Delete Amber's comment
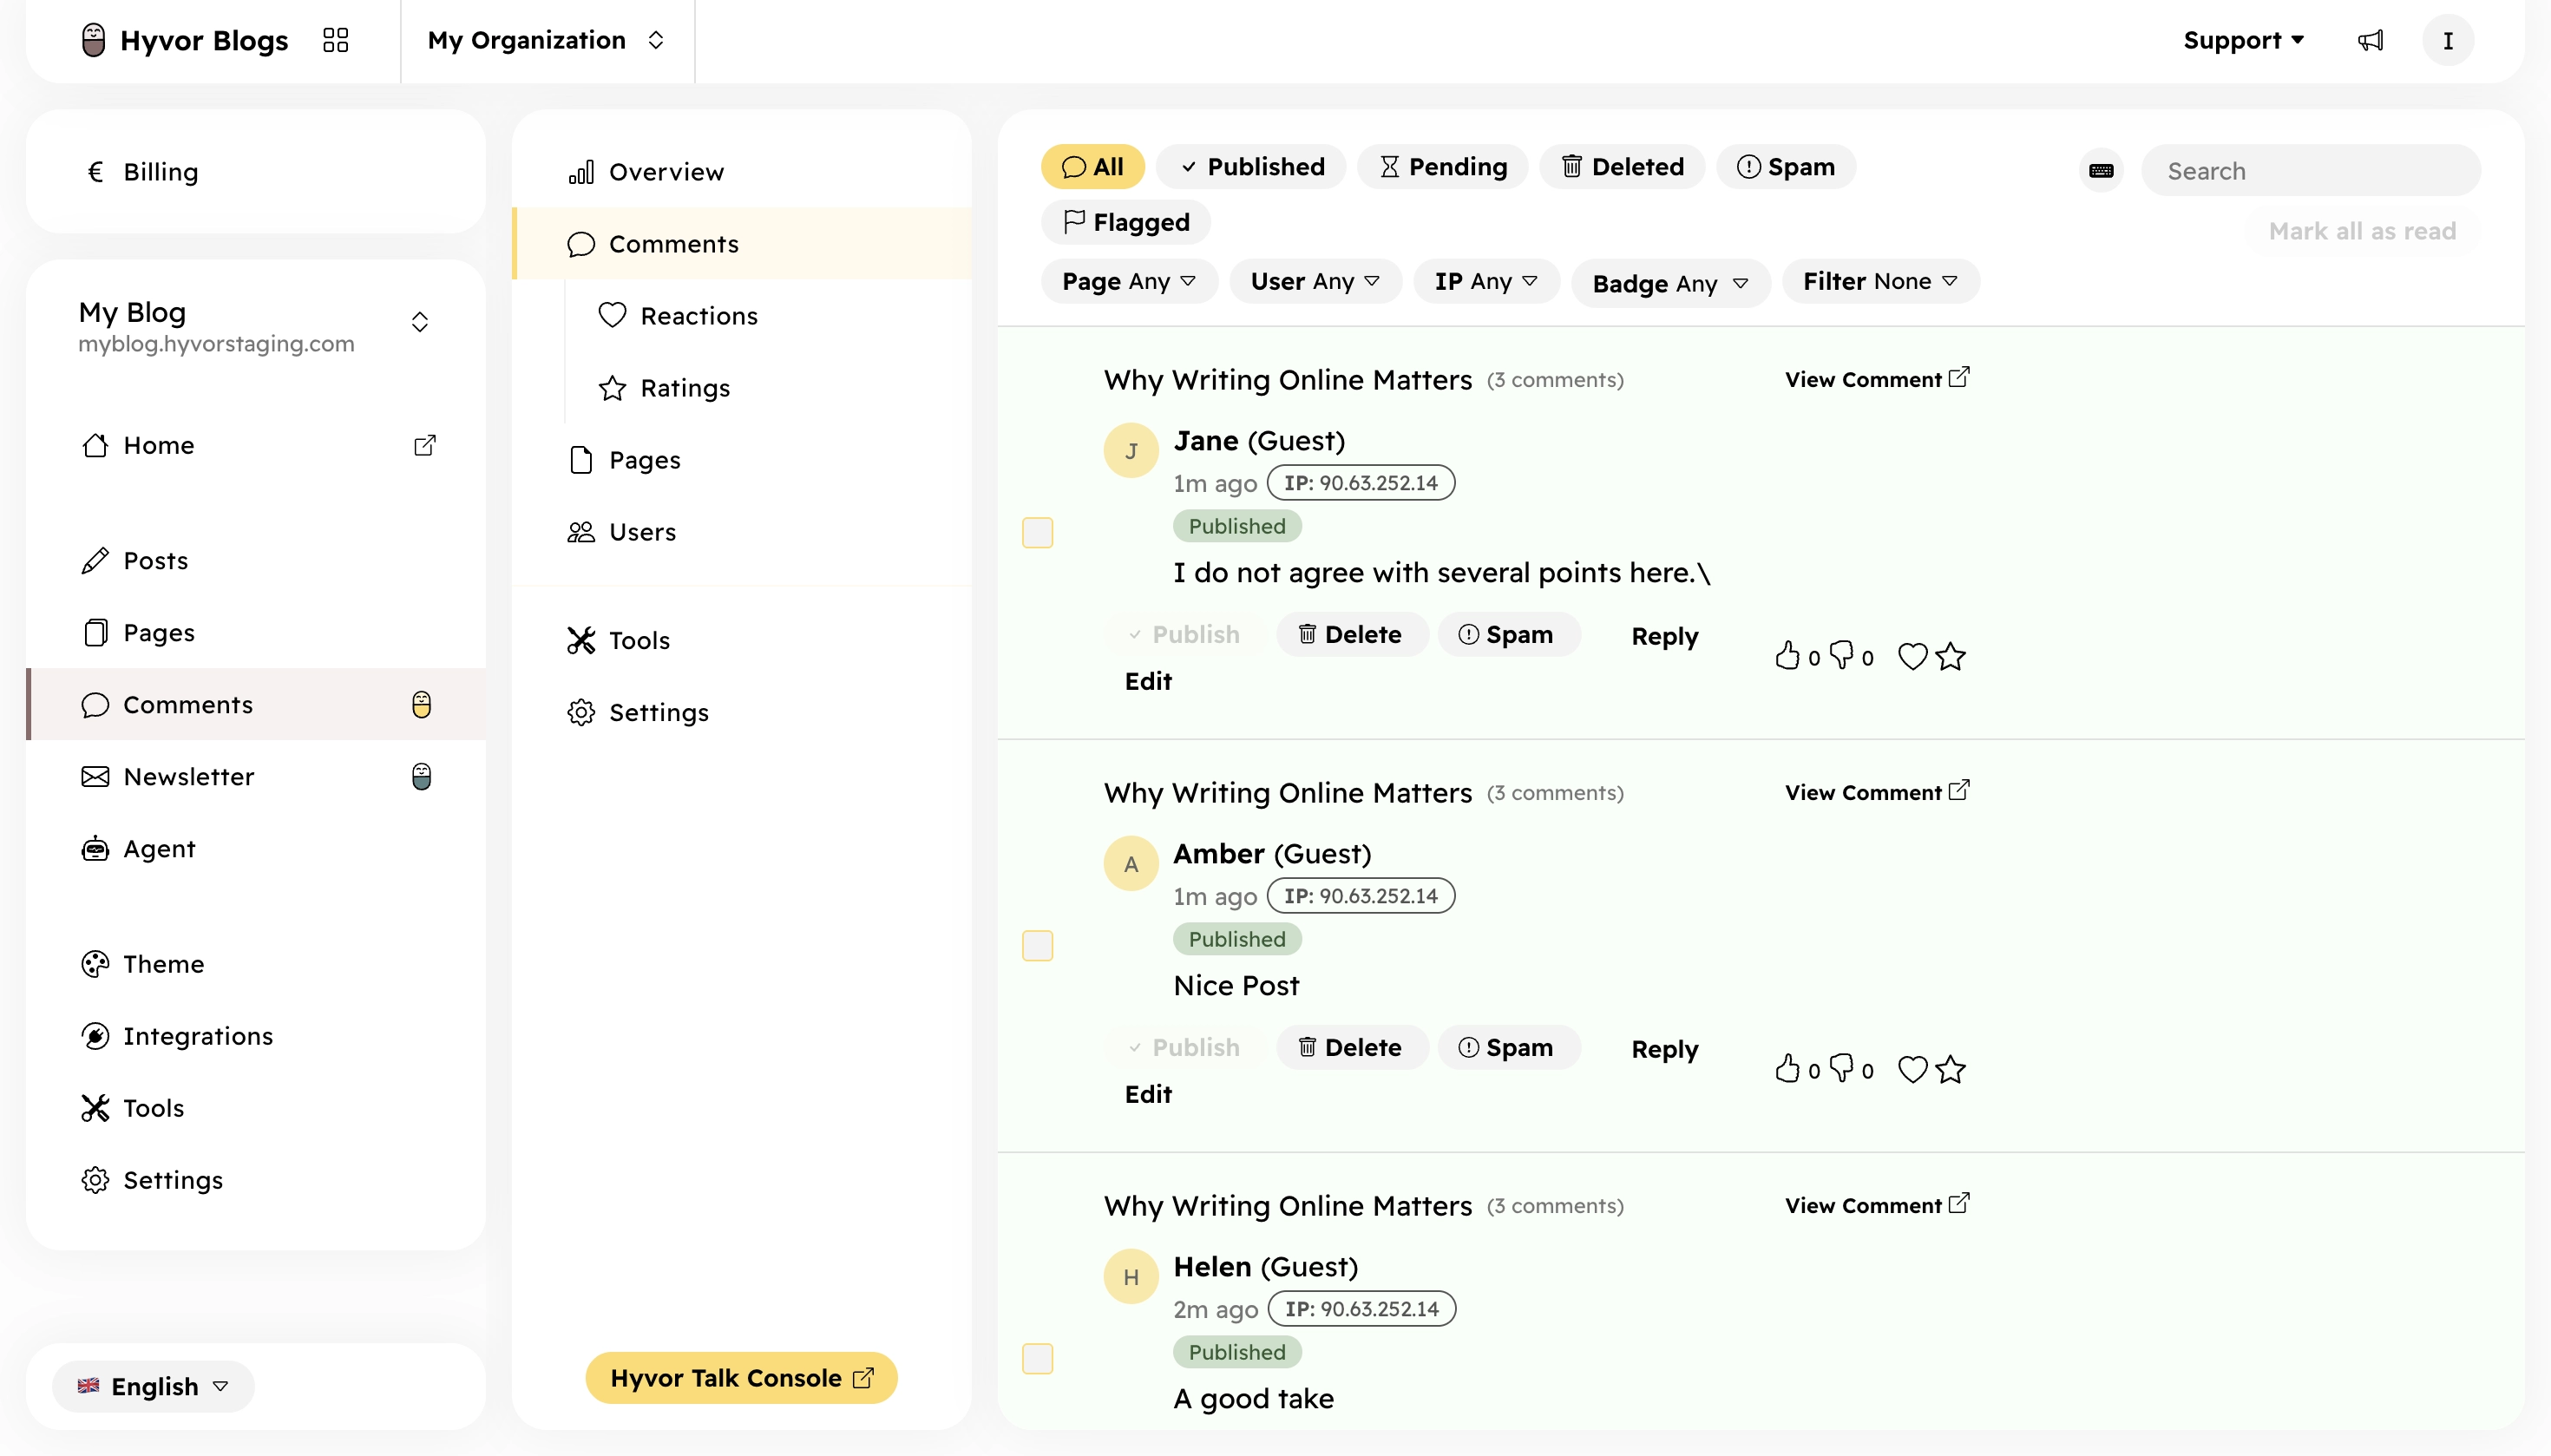The image size is (2551, 1456). 1352,1048
